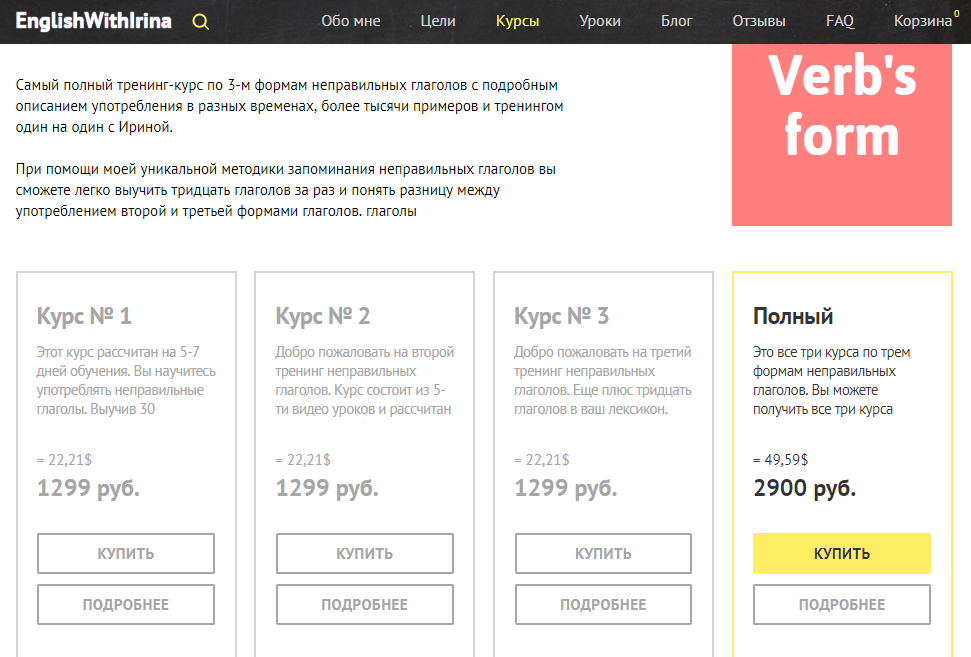Open the Отзывы page
The width and height of the screenshot is (971, 657).
759,20
